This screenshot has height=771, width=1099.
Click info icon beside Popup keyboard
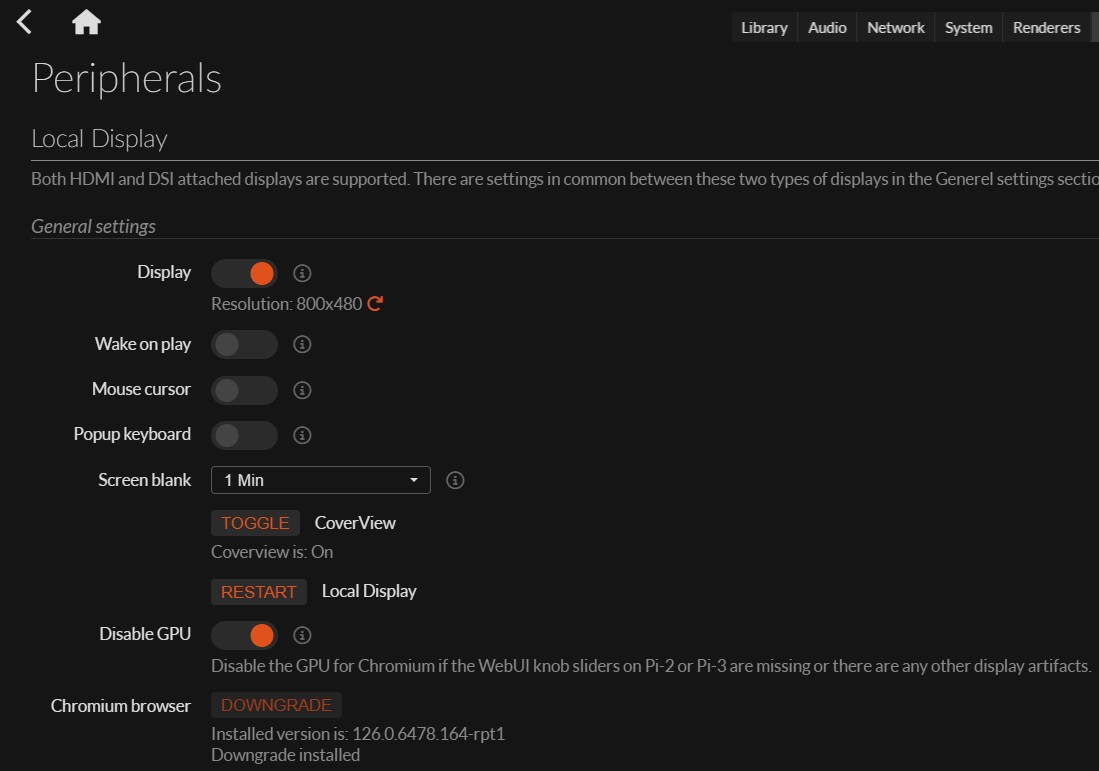pyautogui.click(x=302, y=435)
